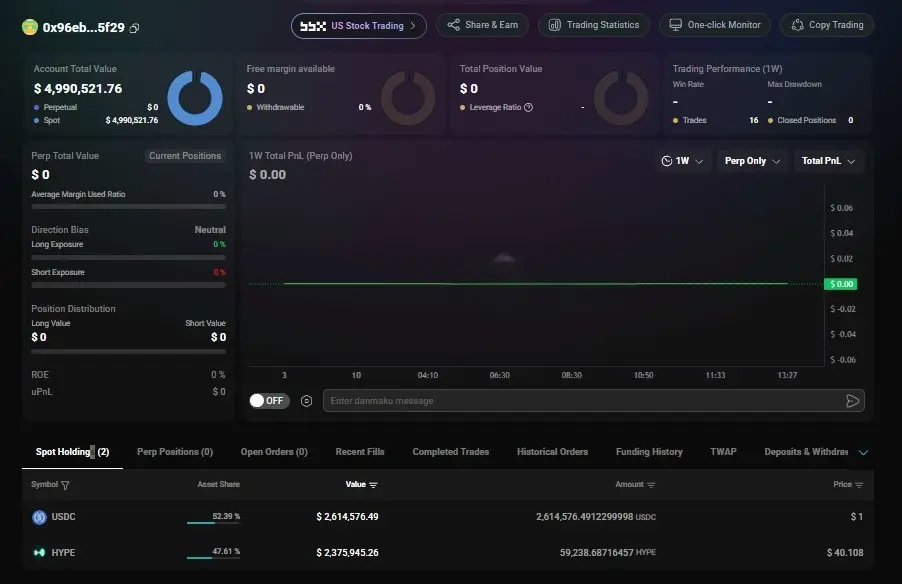Copy the wallet address 0x96eb...5f29
This screenshot has width=902, height=584.
click(134, 28)
